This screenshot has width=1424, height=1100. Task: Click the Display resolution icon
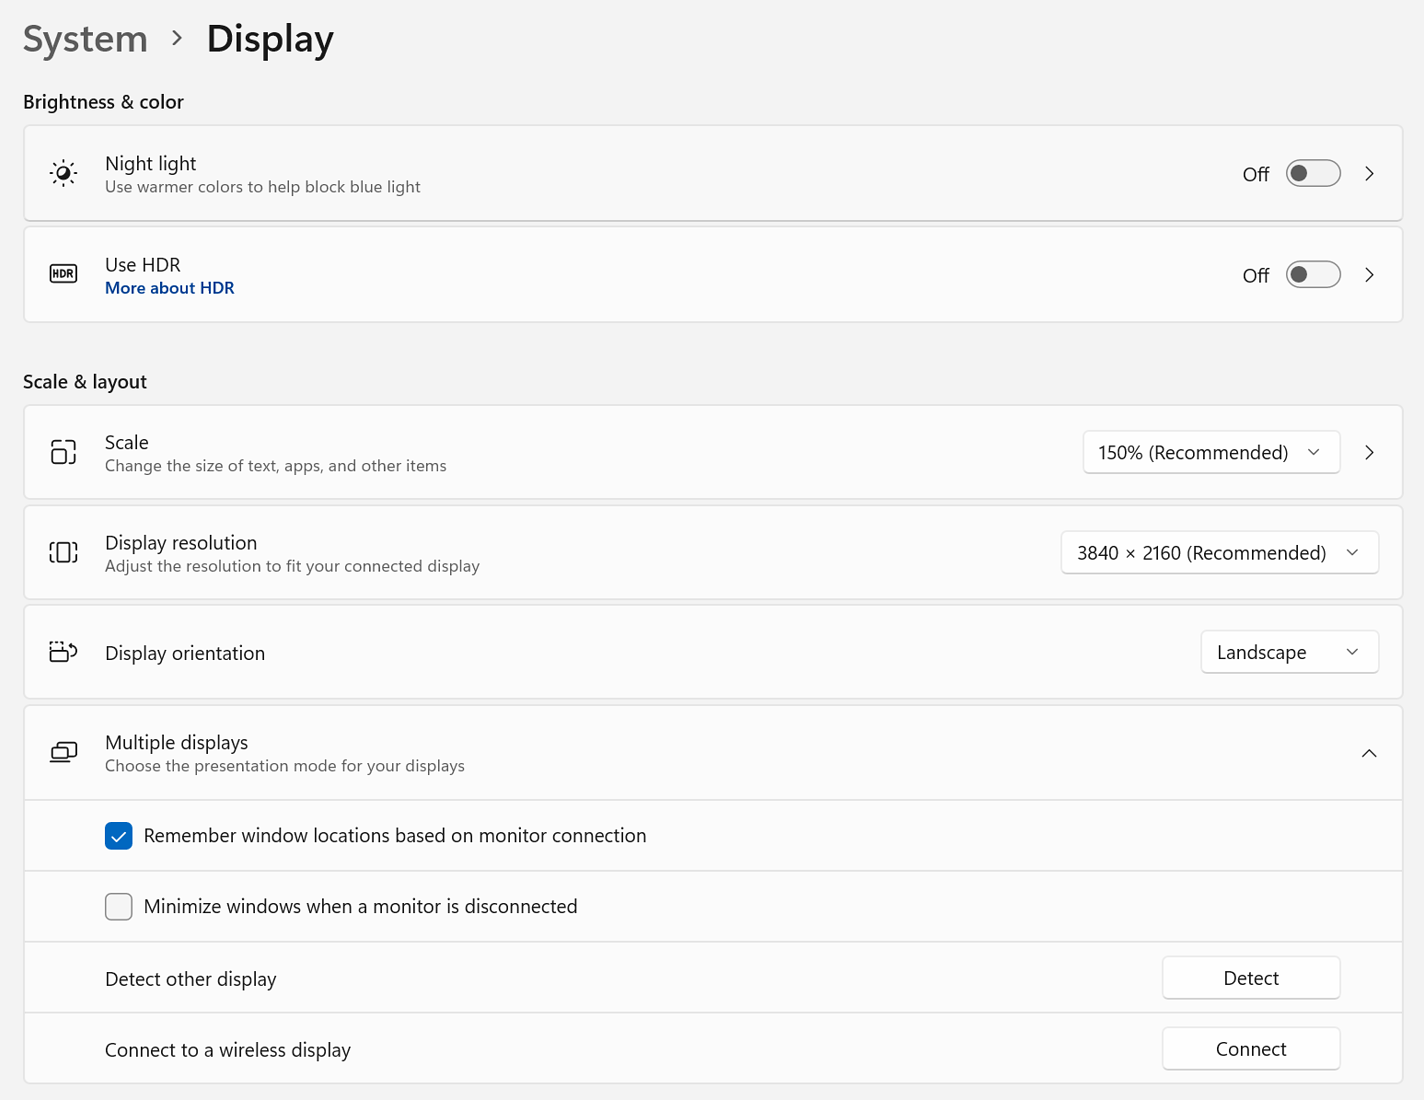(x=63, y=552)
